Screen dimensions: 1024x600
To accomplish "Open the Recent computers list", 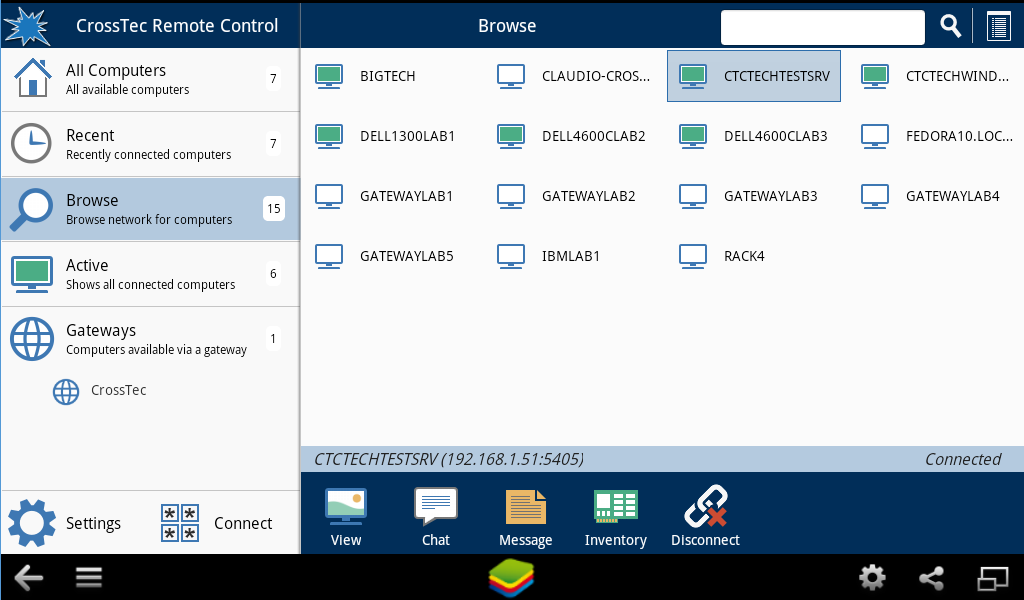I will pos(150,144).
